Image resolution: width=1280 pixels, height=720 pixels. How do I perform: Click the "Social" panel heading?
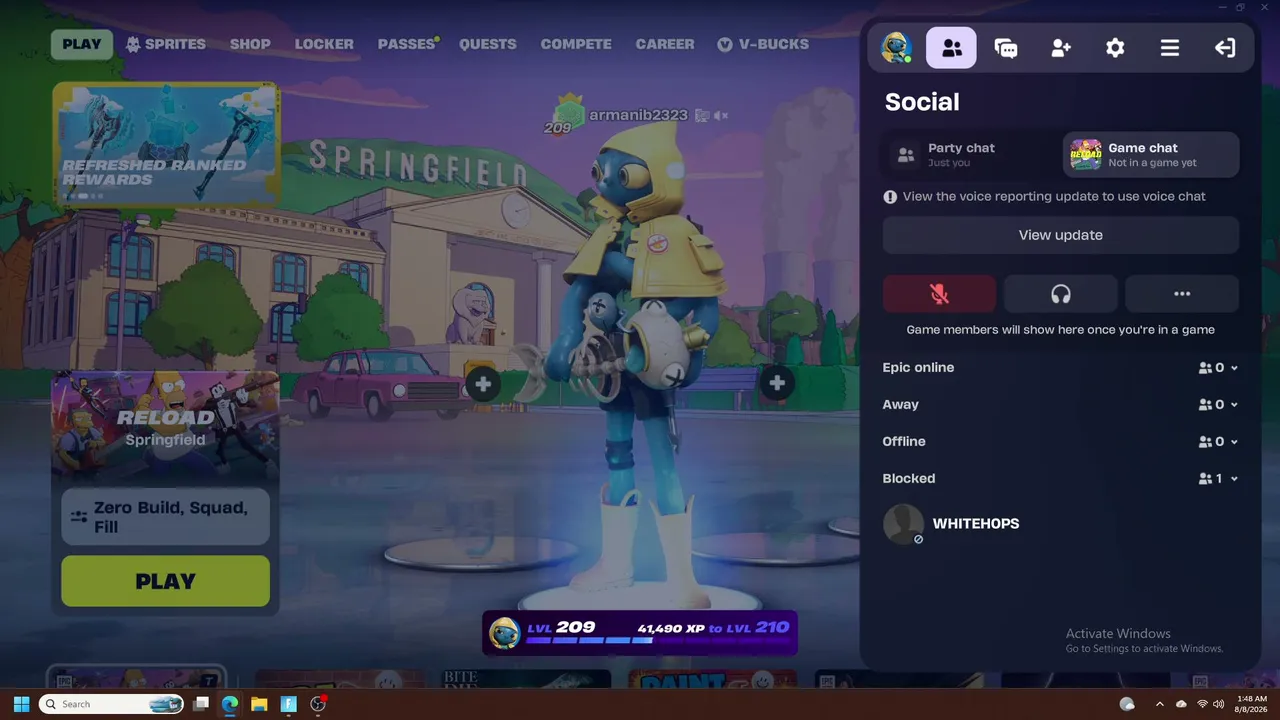tap(922, 102)
